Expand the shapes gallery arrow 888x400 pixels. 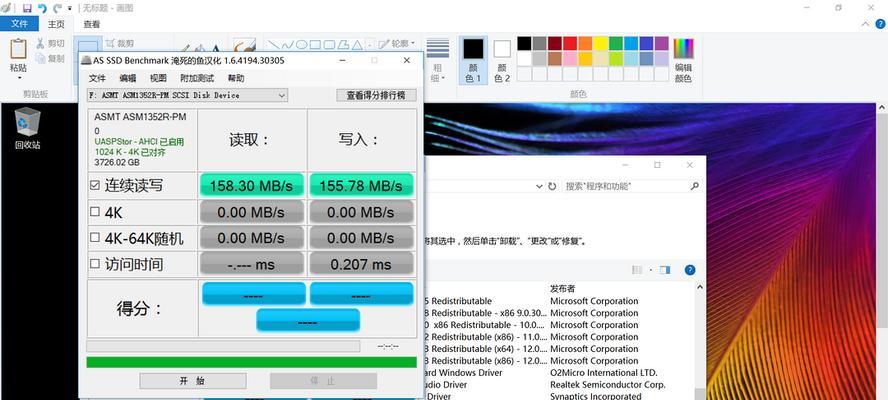(370, 44)
